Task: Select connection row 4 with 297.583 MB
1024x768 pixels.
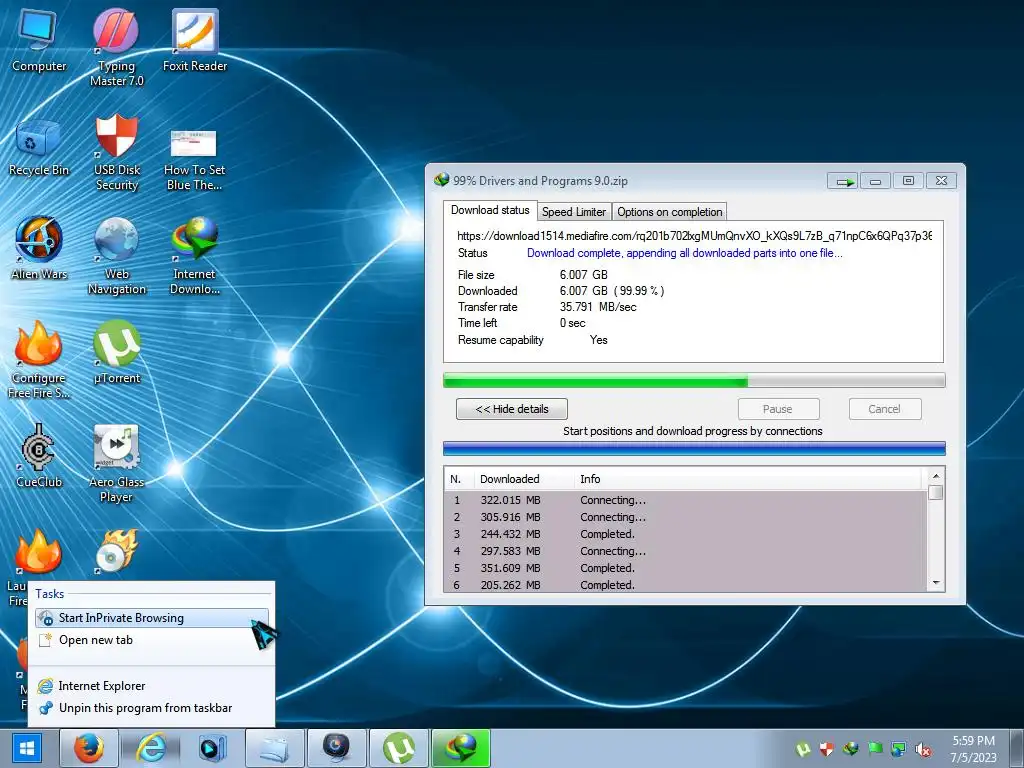Action: 685,551
